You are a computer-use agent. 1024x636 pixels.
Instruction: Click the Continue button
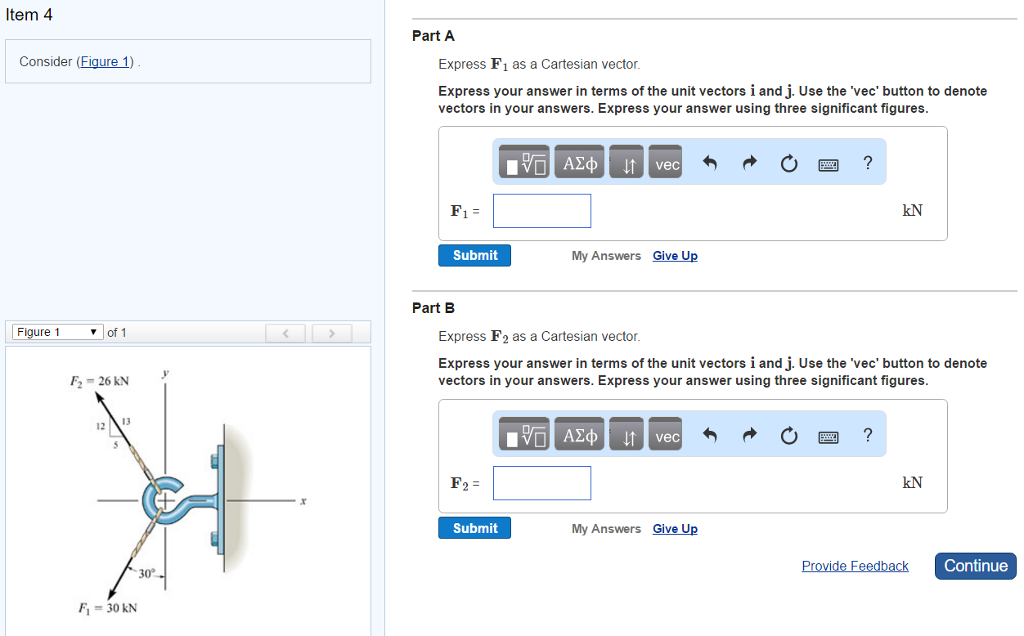976,566
